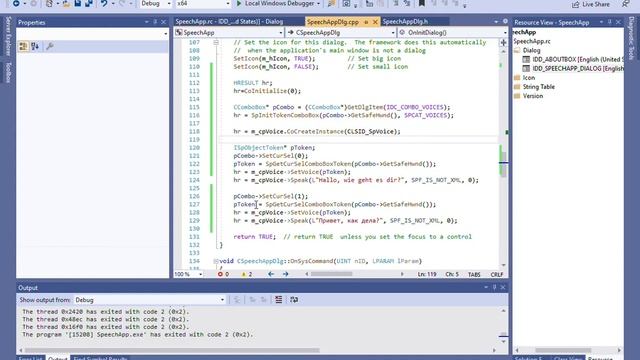
Task: Click the Open File folder icon
Action: pos(66,4)
